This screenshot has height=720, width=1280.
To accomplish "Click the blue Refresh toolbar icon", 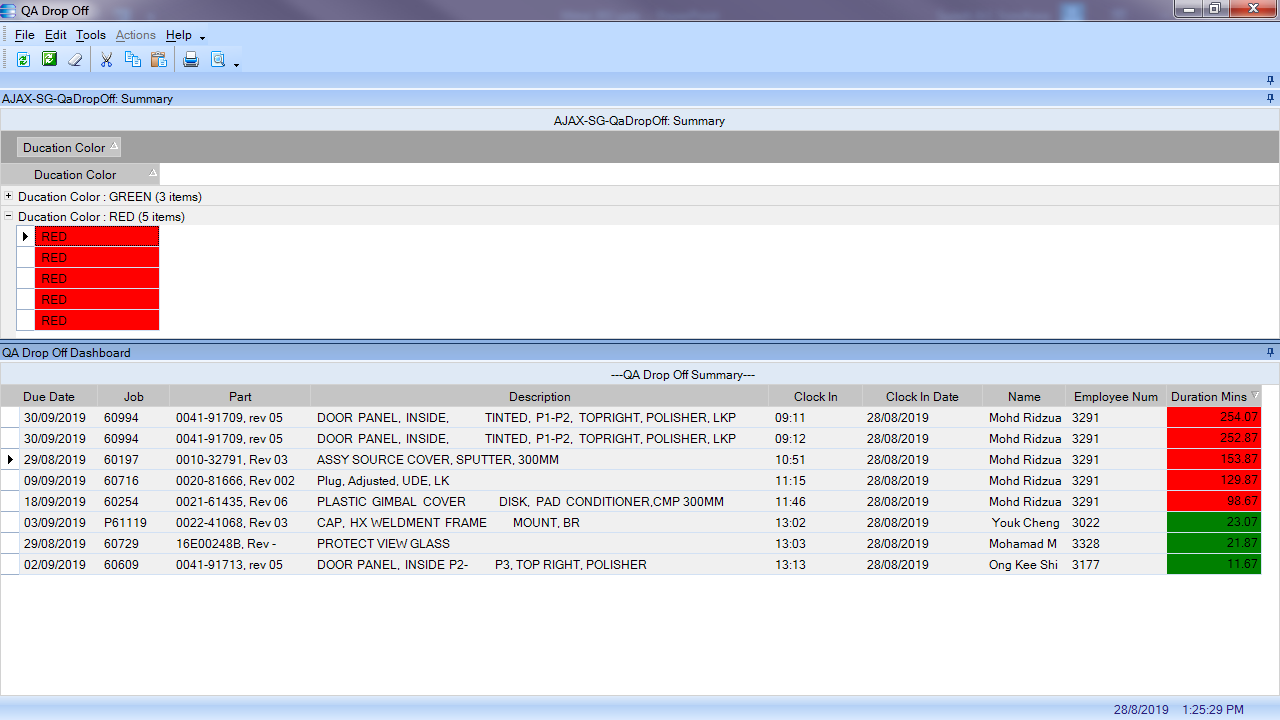I will click(x=23, y=60).
